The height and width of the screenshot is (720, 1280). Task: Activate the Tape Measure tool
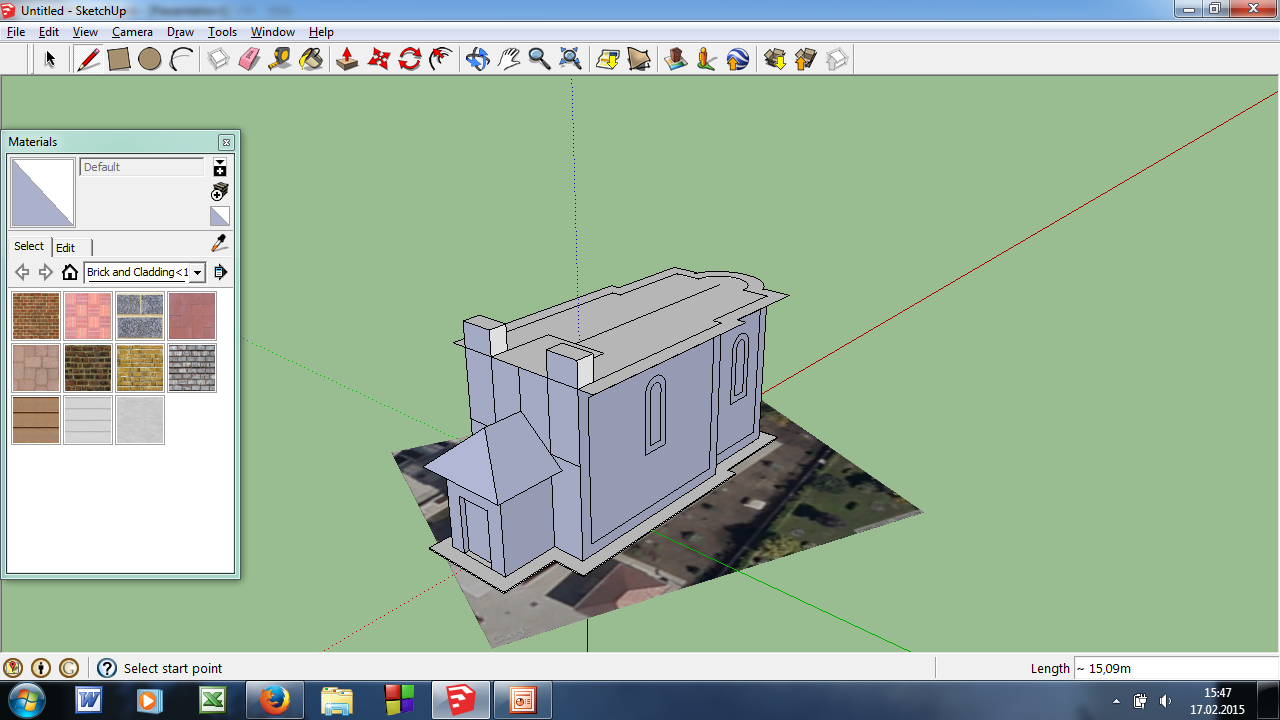point(280,60)
